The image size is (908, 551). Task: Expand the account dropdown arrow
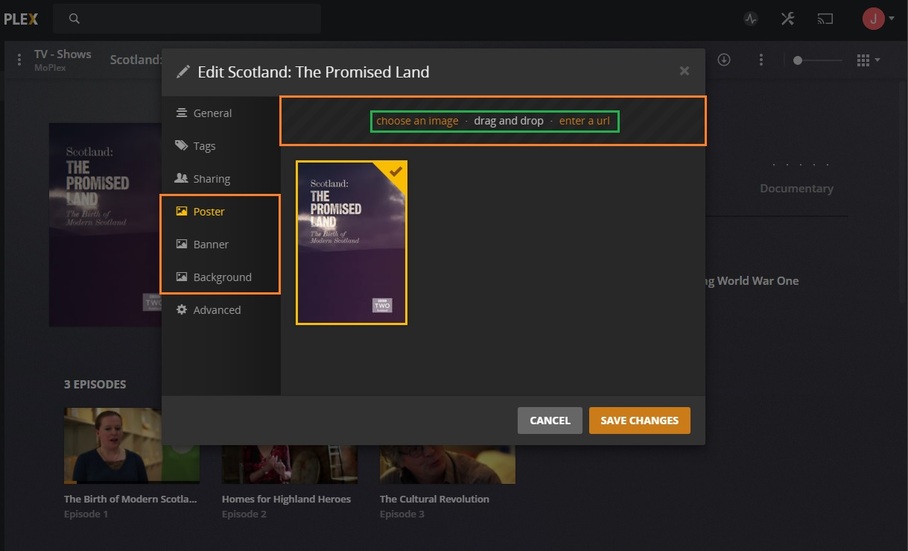tap(892, 19)
